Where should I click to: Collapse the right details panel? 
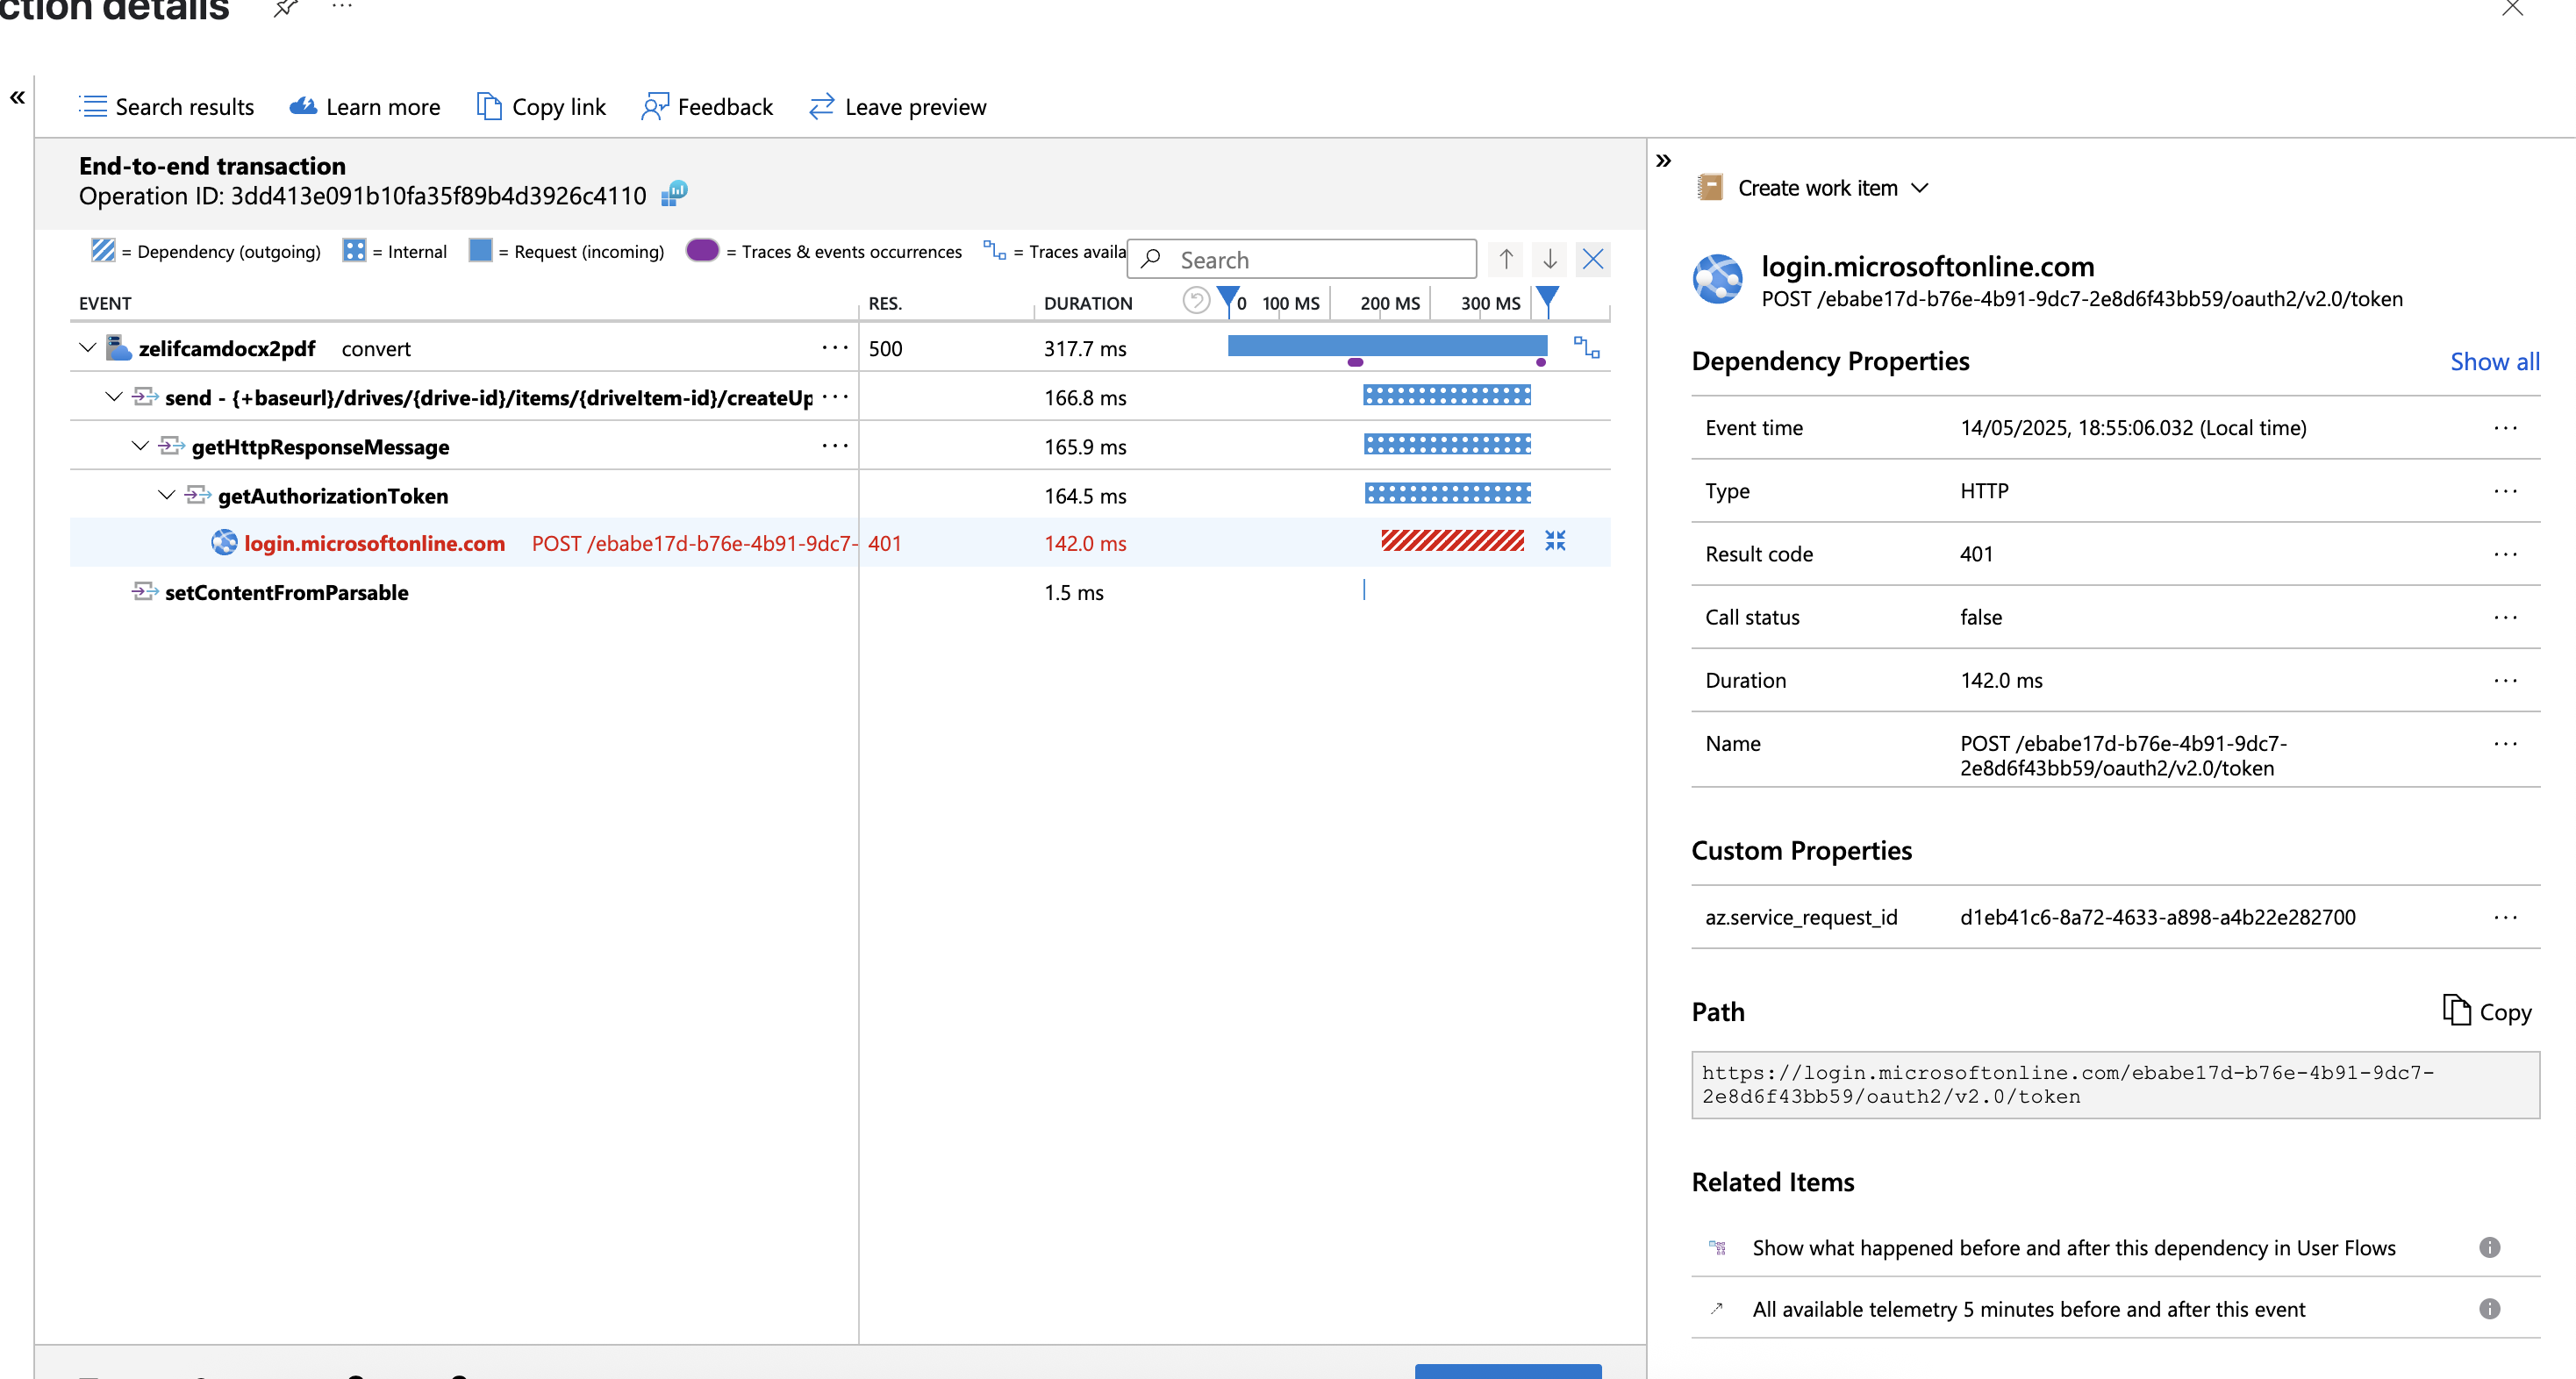click(x=1664, y=161)
